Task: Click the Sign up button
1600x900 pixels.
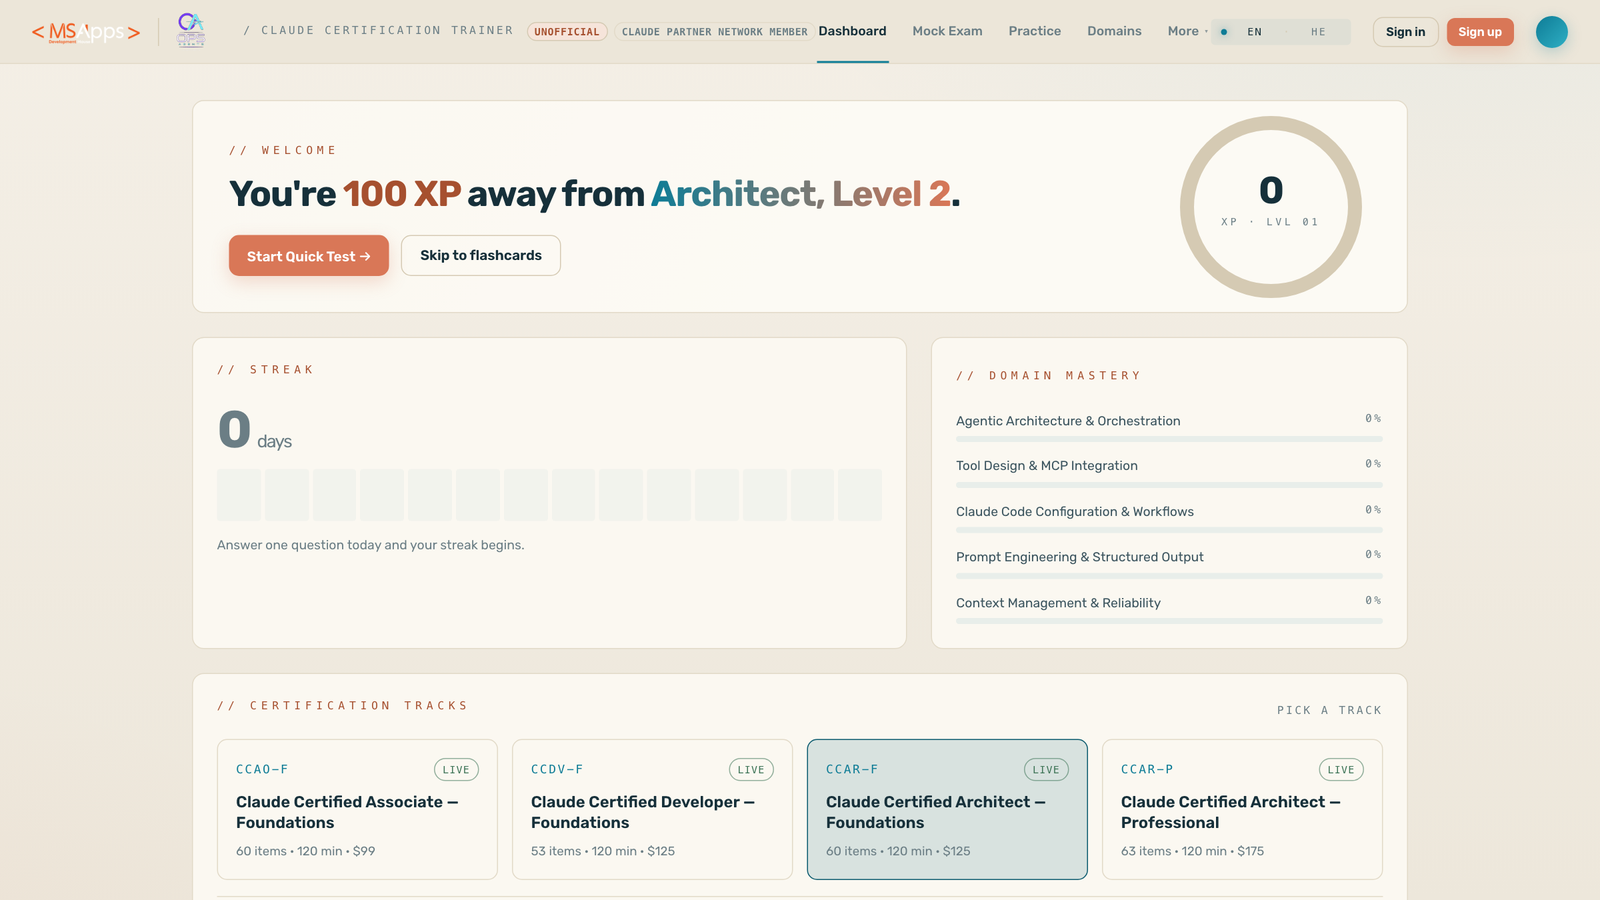Action: click(x=1480, y=32)
